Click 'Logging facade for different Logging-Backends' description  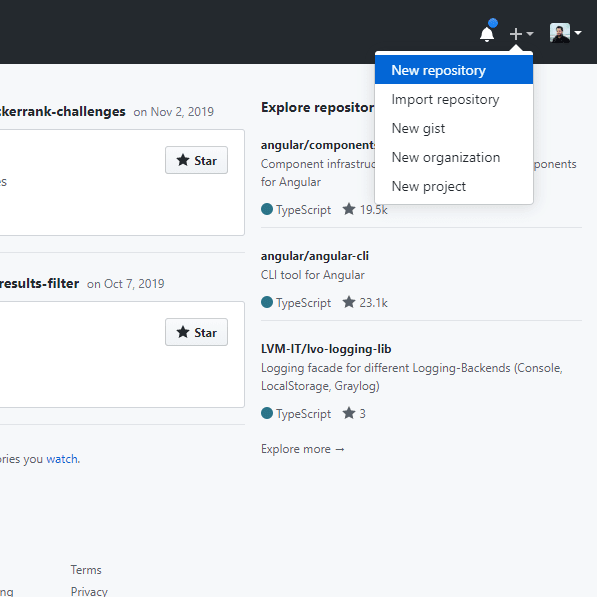(x=412, y=377)
